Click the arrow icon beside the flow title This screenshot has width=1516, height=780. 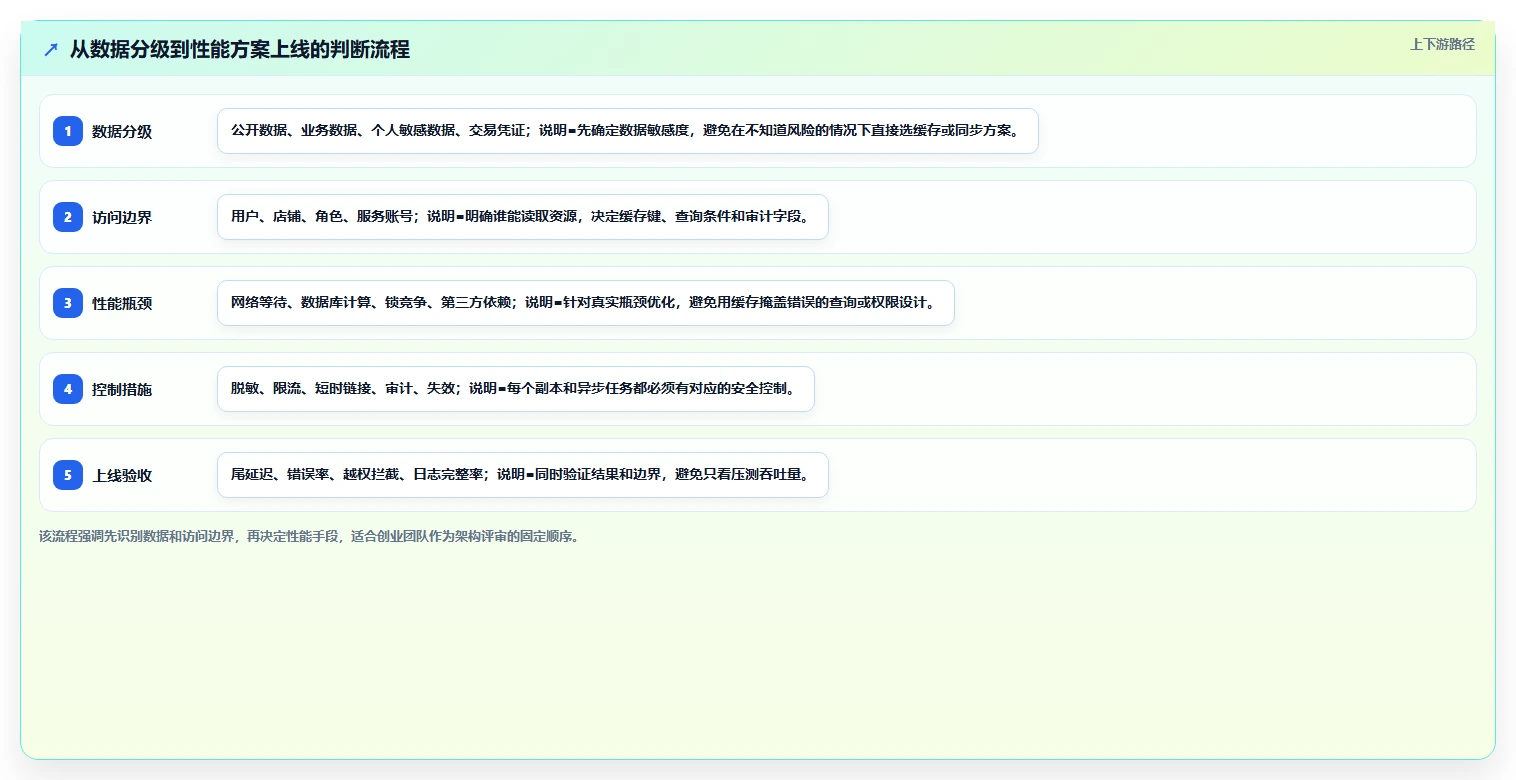(51, 49)
